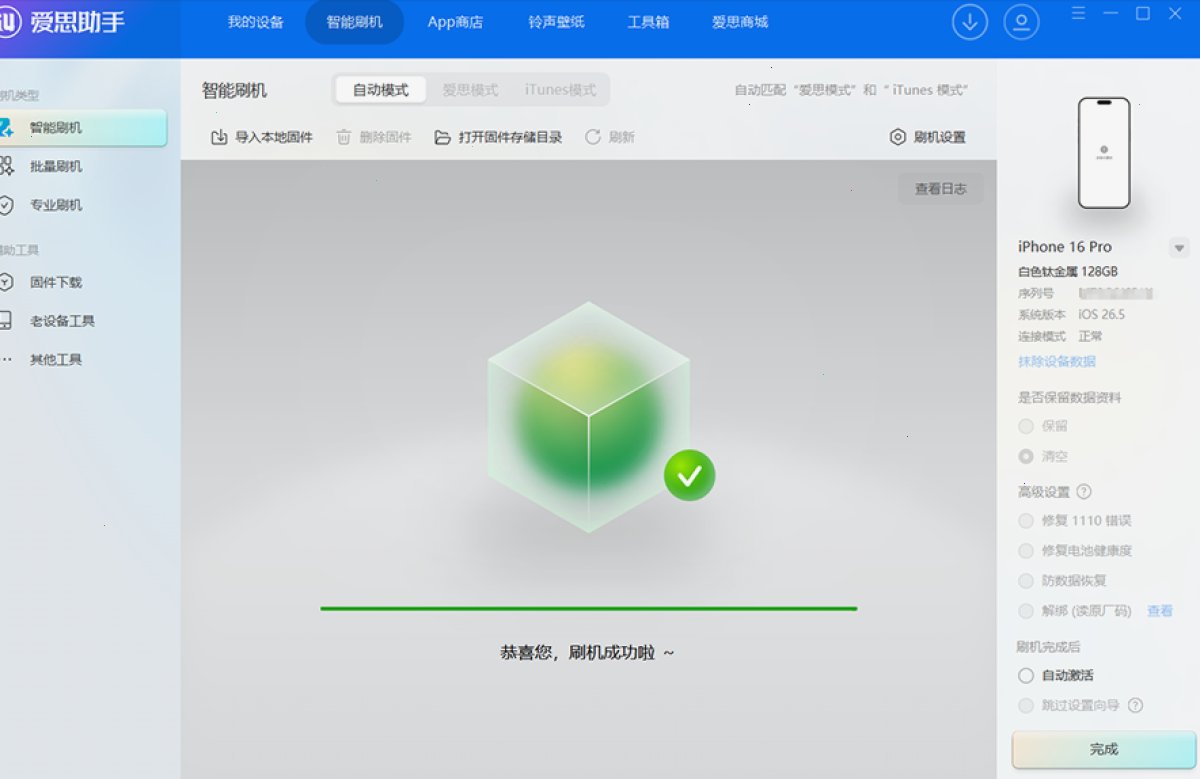Viewport: 1200px width, 779px height.
Task: Toggle the 修复 1110 错误 option
Action: pyautogui.click(x=1025, y=520)
